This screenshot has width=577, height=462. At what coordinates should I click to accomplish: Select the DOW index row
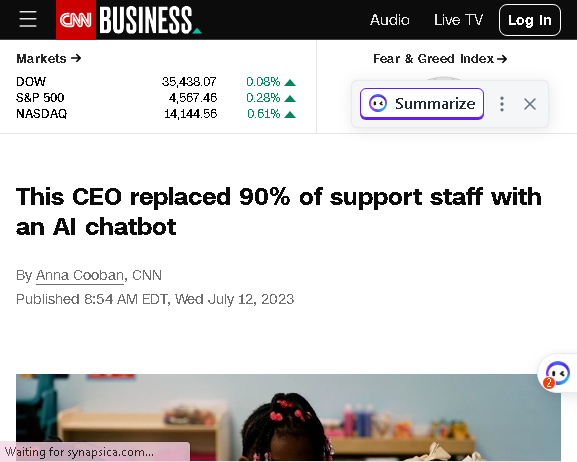156,82
